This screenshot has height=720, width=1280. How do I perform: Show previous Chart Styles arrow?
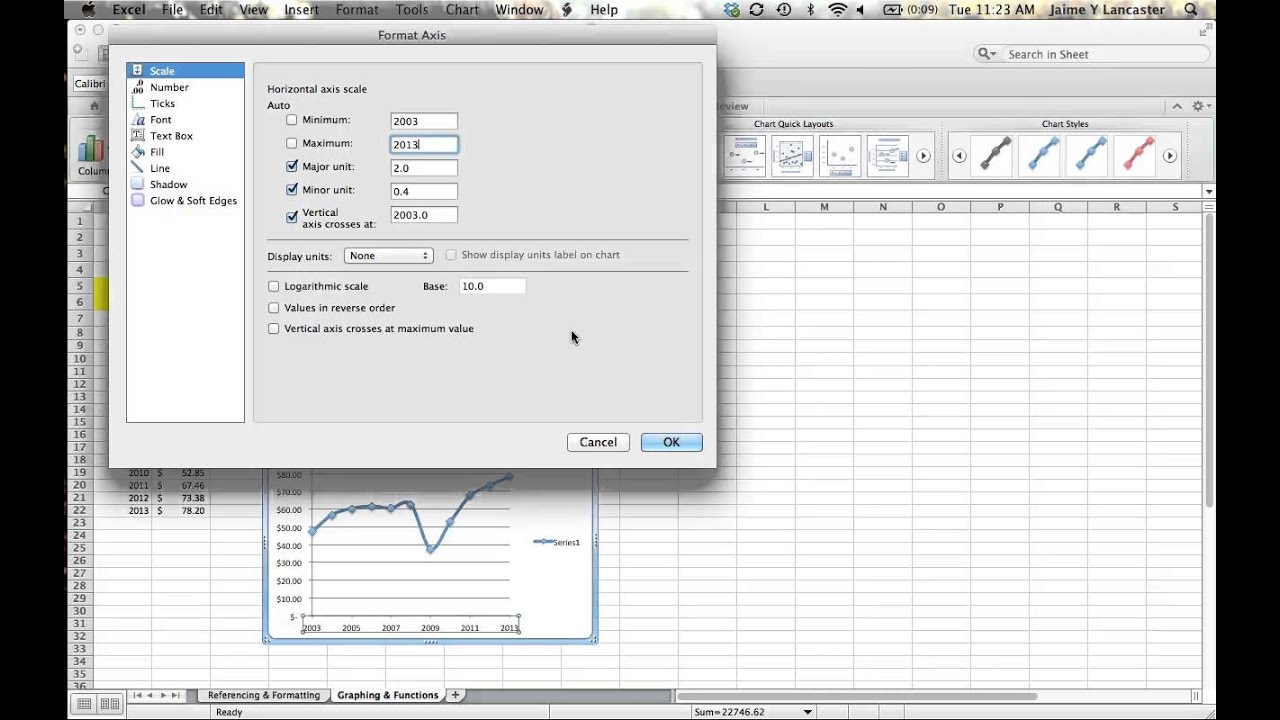point(959,156)
